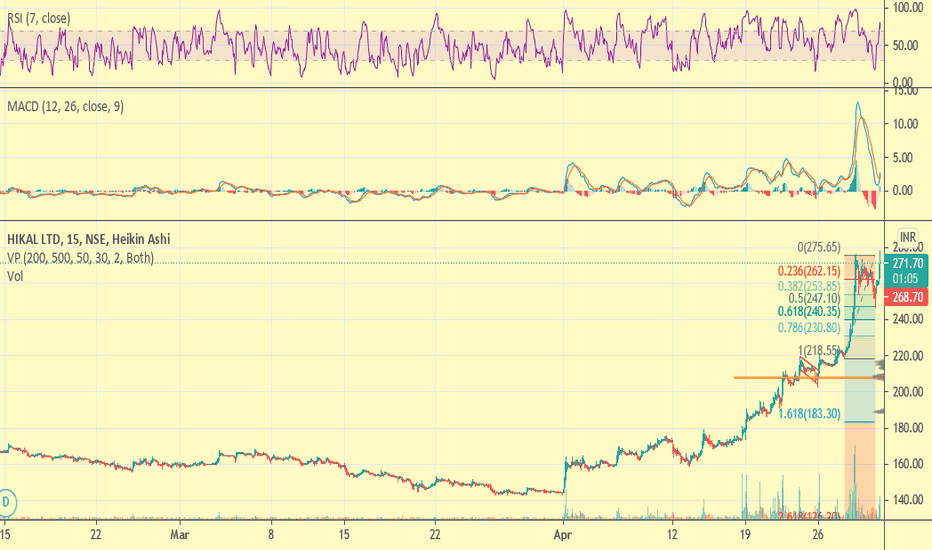
Task: Click the VP (200, 500, 50, 30, 2, Both) label
Action: click(x=80, y=258)
